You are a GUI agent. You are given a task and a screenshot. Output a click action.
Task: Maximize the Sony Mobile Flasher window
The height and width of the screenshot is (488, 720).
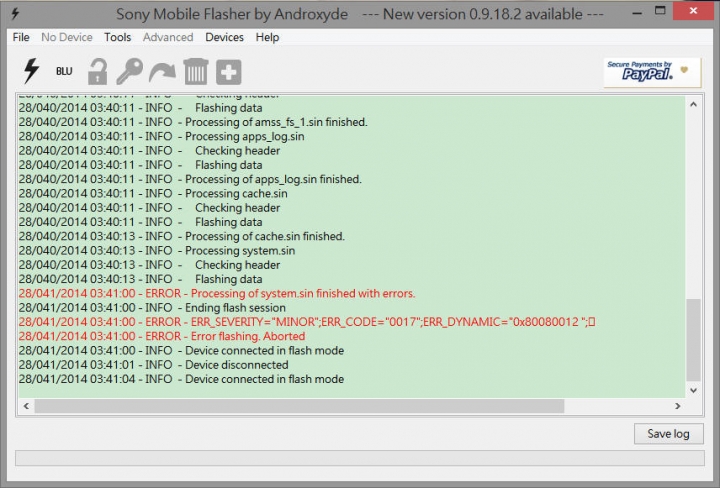click(x=660, y=11)
